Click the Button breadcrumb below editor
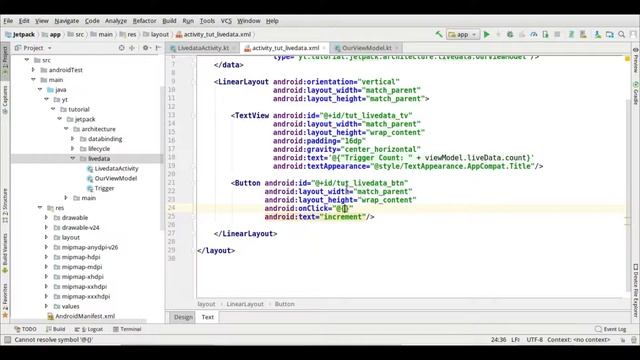This screenshot has height=360, width=640. coord(284,304)
